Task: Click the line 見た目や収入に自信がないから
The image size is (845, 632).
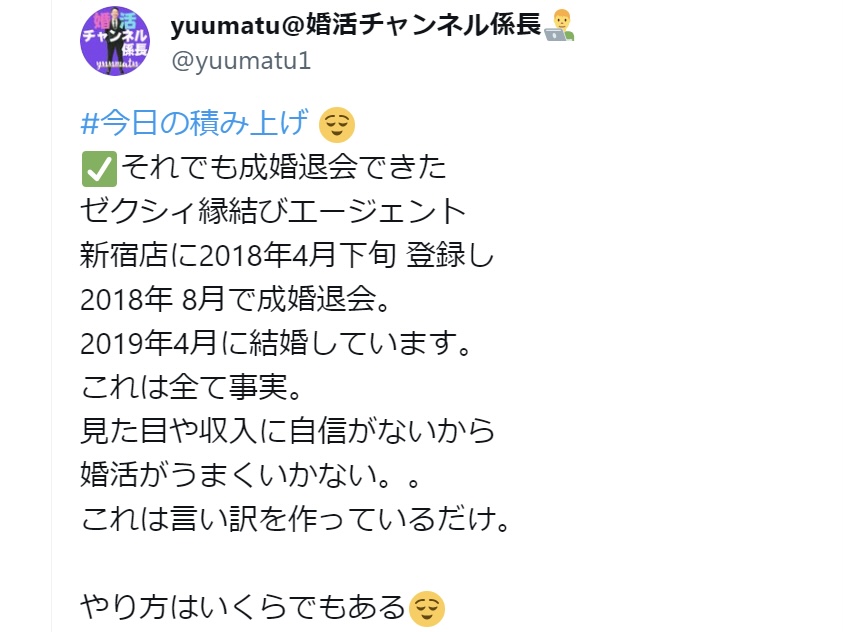Action: pos(288,432)
